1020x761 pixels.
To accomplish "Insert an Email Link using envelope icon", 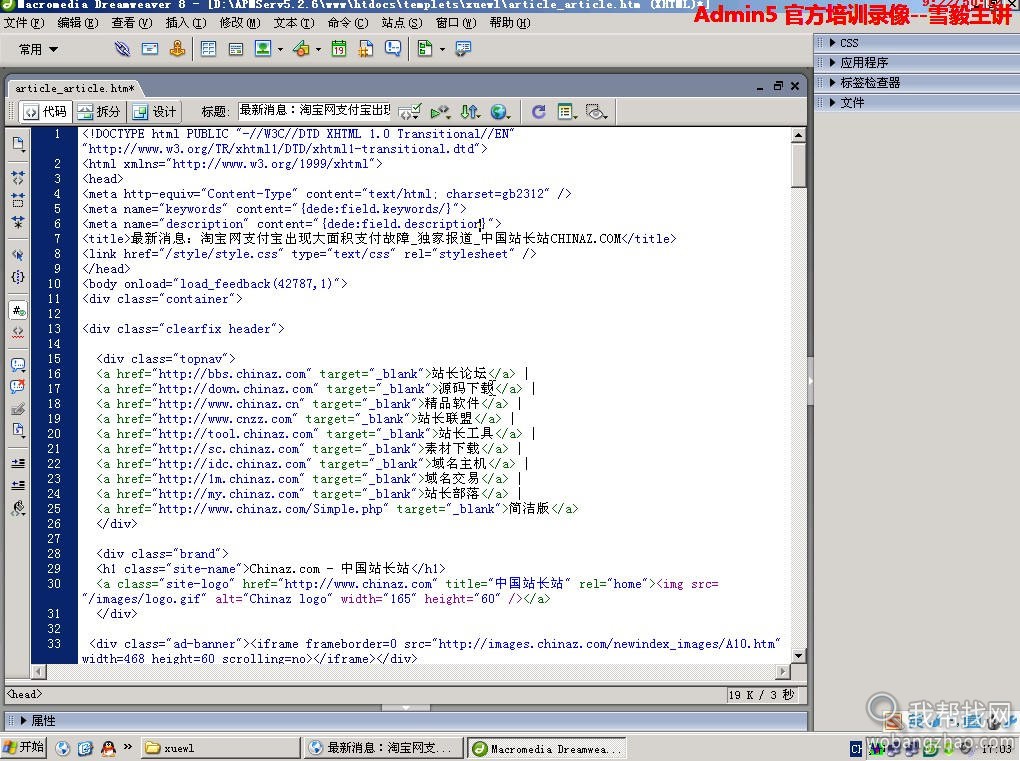I will [x=150, y=49].
